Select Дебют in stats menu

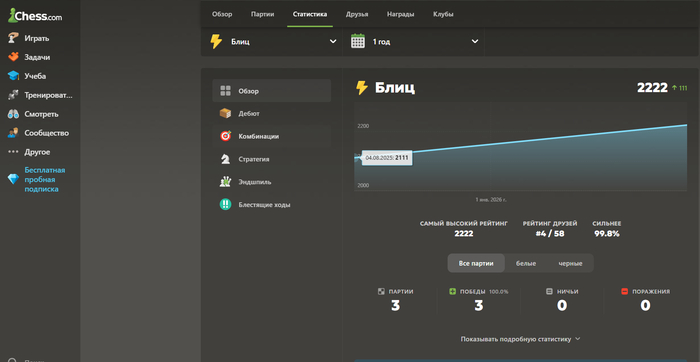272,113
